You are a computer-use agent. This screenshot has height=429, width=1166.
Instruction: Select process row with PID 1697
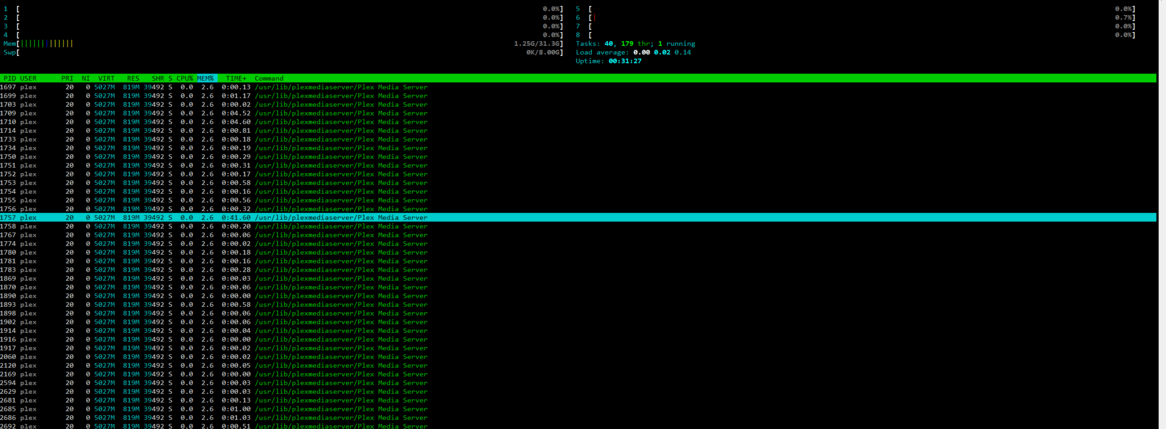point(579,87)
